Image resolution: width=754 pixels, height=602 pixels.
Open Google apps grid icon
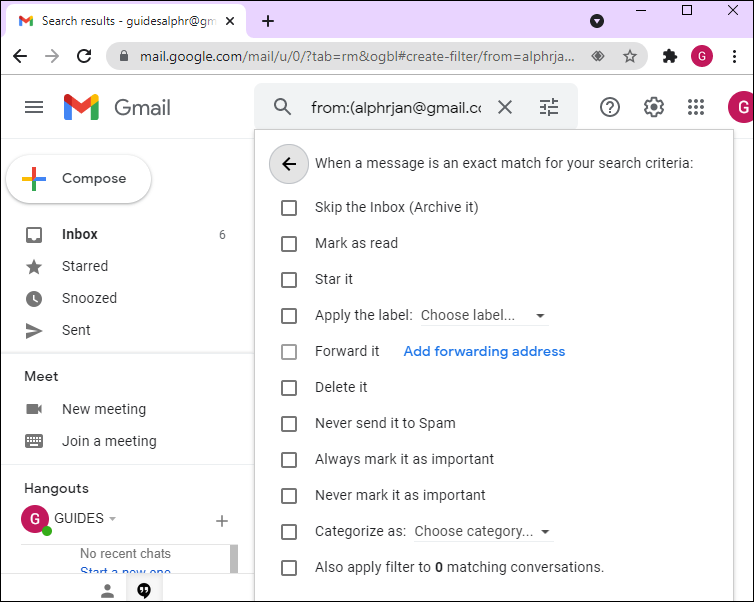coord(696,107)
